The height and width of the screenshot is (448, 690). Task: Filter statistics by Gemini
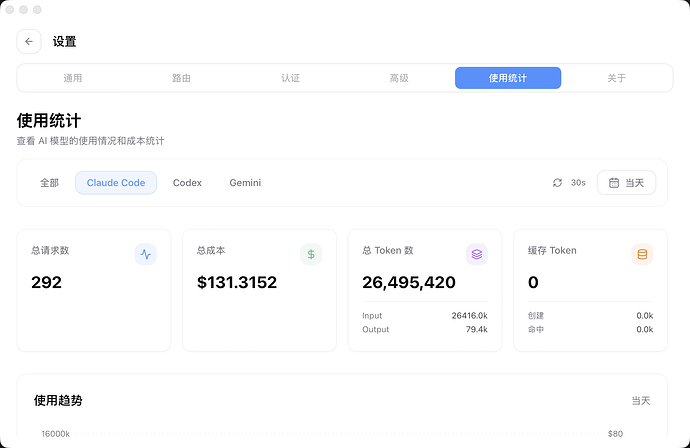point(245,183)
